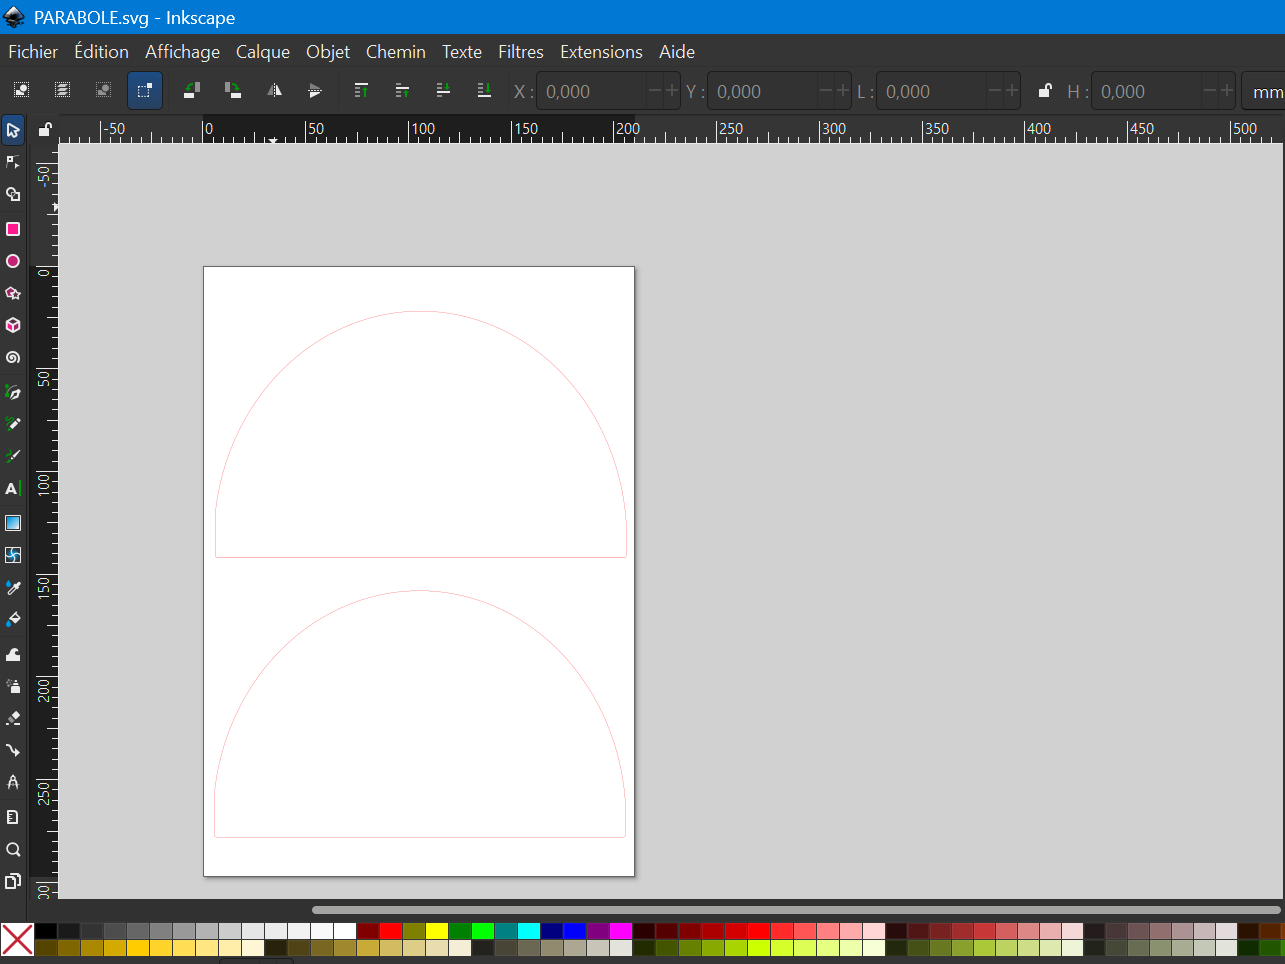Increase the X coordinate value
The height and width of the screenshot is (964, 1285).
[672, 91]
